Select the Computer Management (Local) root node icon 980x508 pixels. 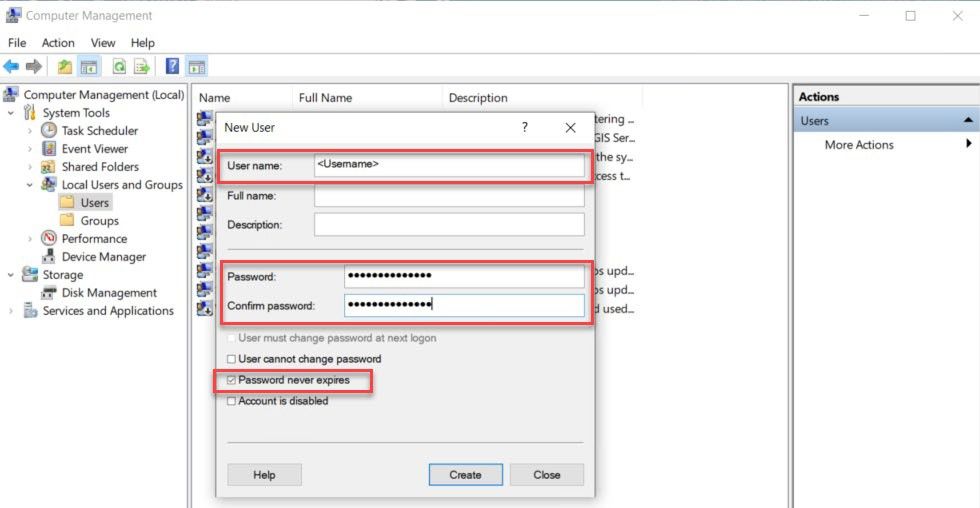[11, 94]
